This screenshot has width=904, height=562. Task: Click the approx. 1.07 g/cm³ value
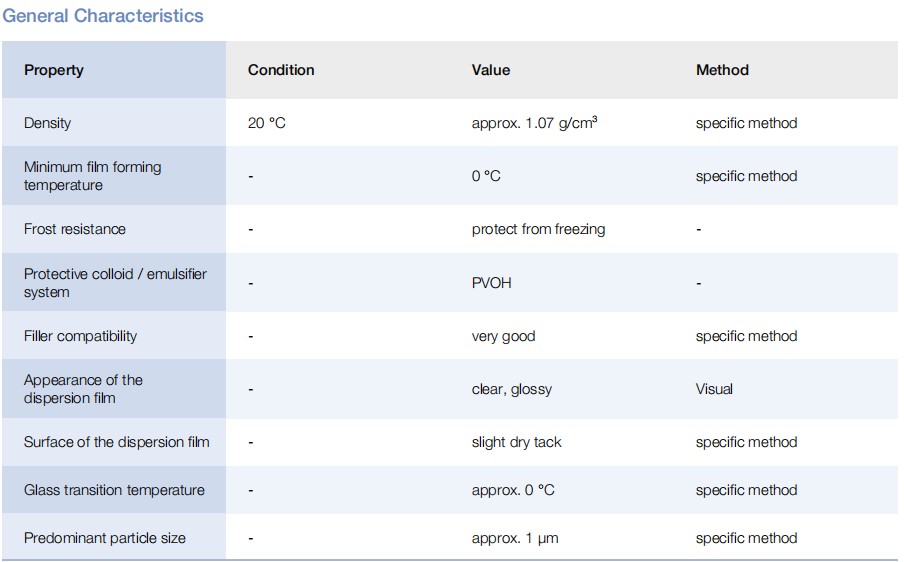pyautogui.click(x=535, y=123)
